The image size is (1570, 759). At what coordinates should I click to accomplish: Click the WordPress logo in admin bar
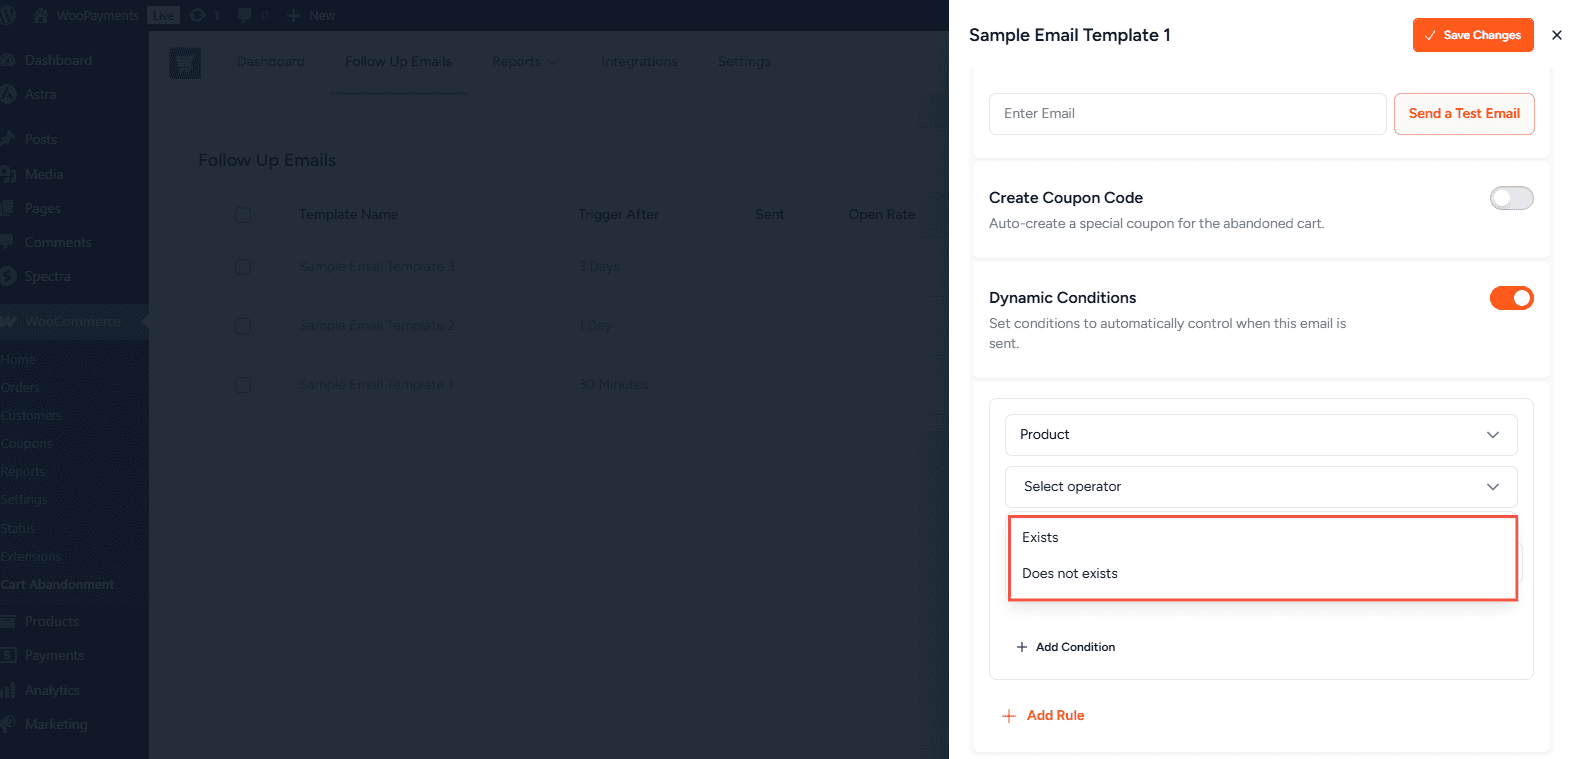[8, 15]
